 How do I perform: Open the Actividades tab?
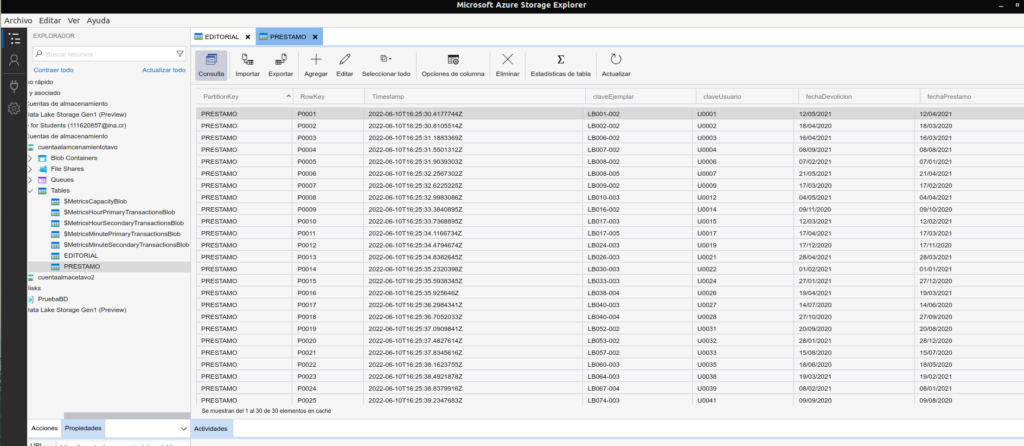point(211,428)
